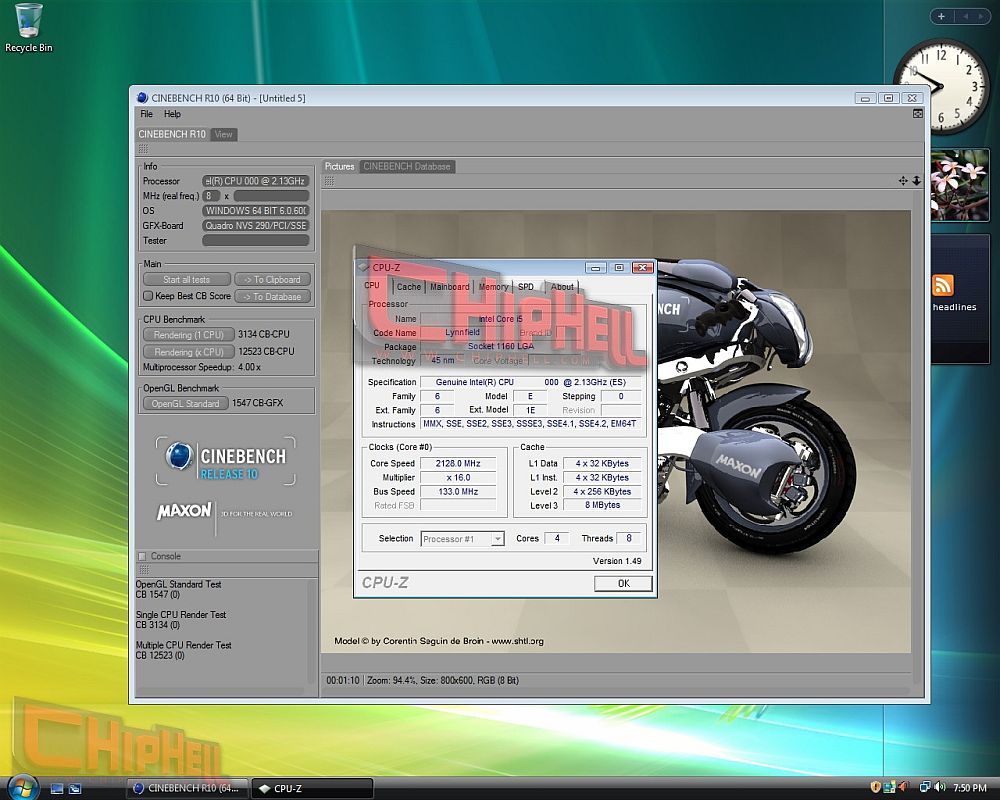This screenshot has width=1000, height=800.
Task: Click the empty Tester input field
Action: (x=256, y=241)
